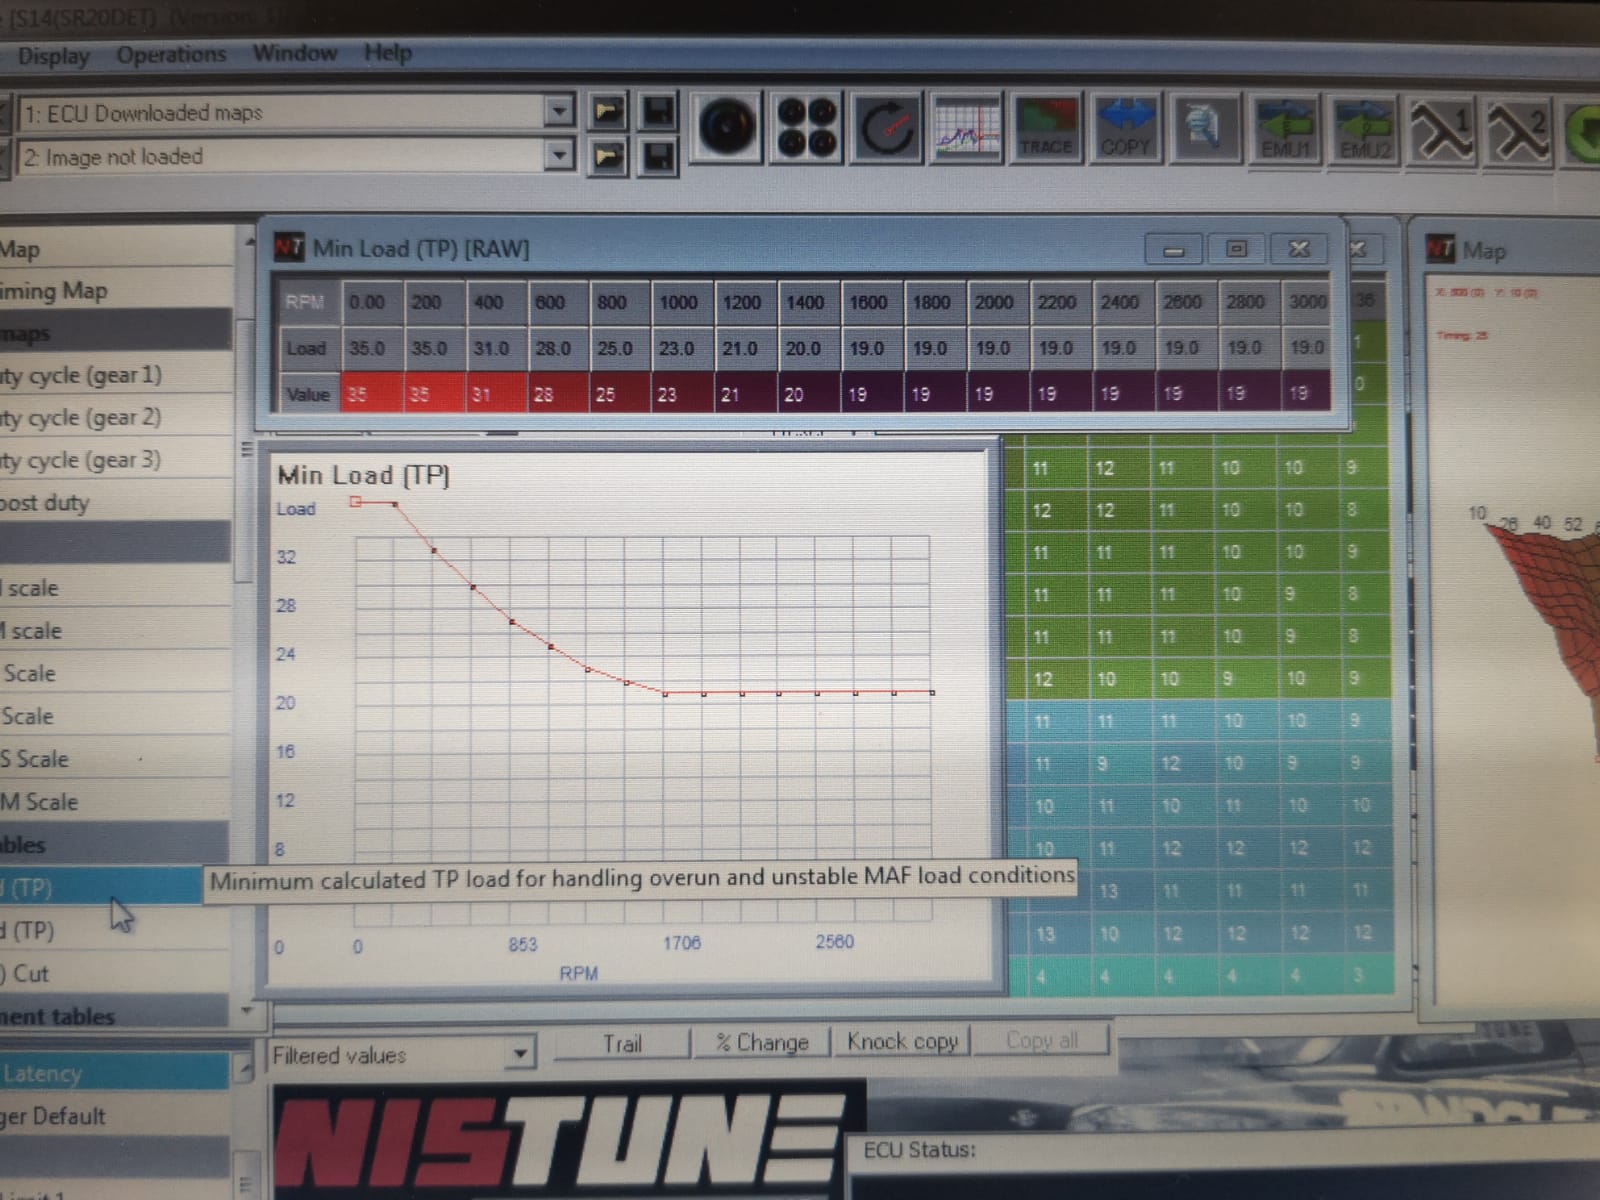Select the 'd (TP)' entry below highlighted row
The image size is (1600, 1200).
pyautogui.click(x=115, y=930)
